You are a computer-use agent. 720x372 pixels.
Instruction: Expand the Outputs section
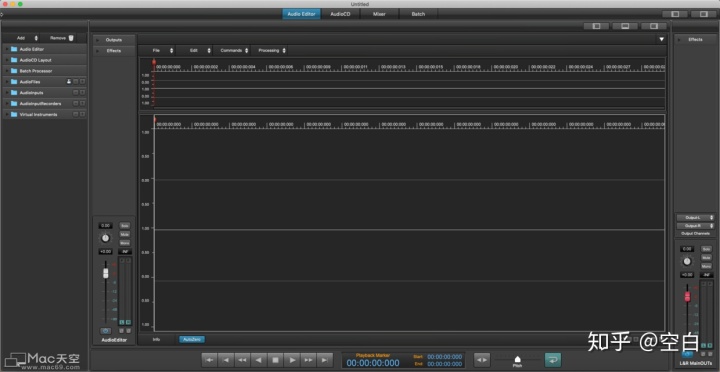pos(114,40)
